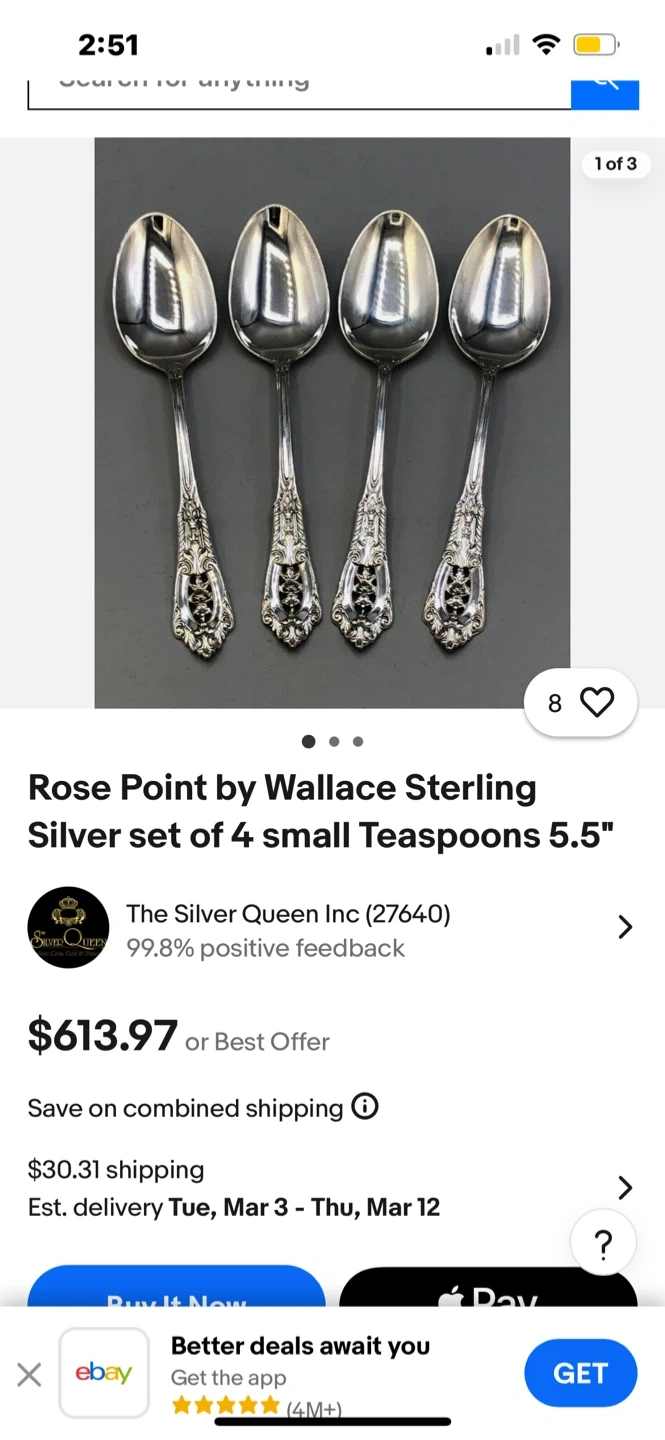
Task: Pay with the Apple Pay button
Action: tap(488, 1290)
